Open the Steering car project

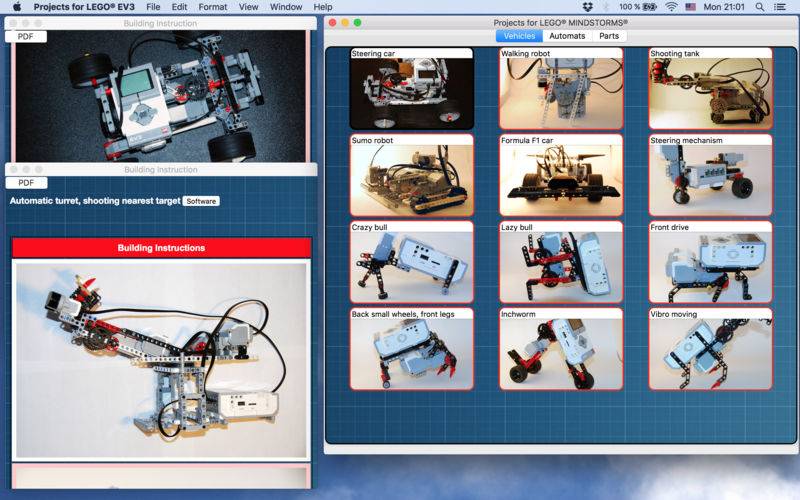tap(412, 88)
